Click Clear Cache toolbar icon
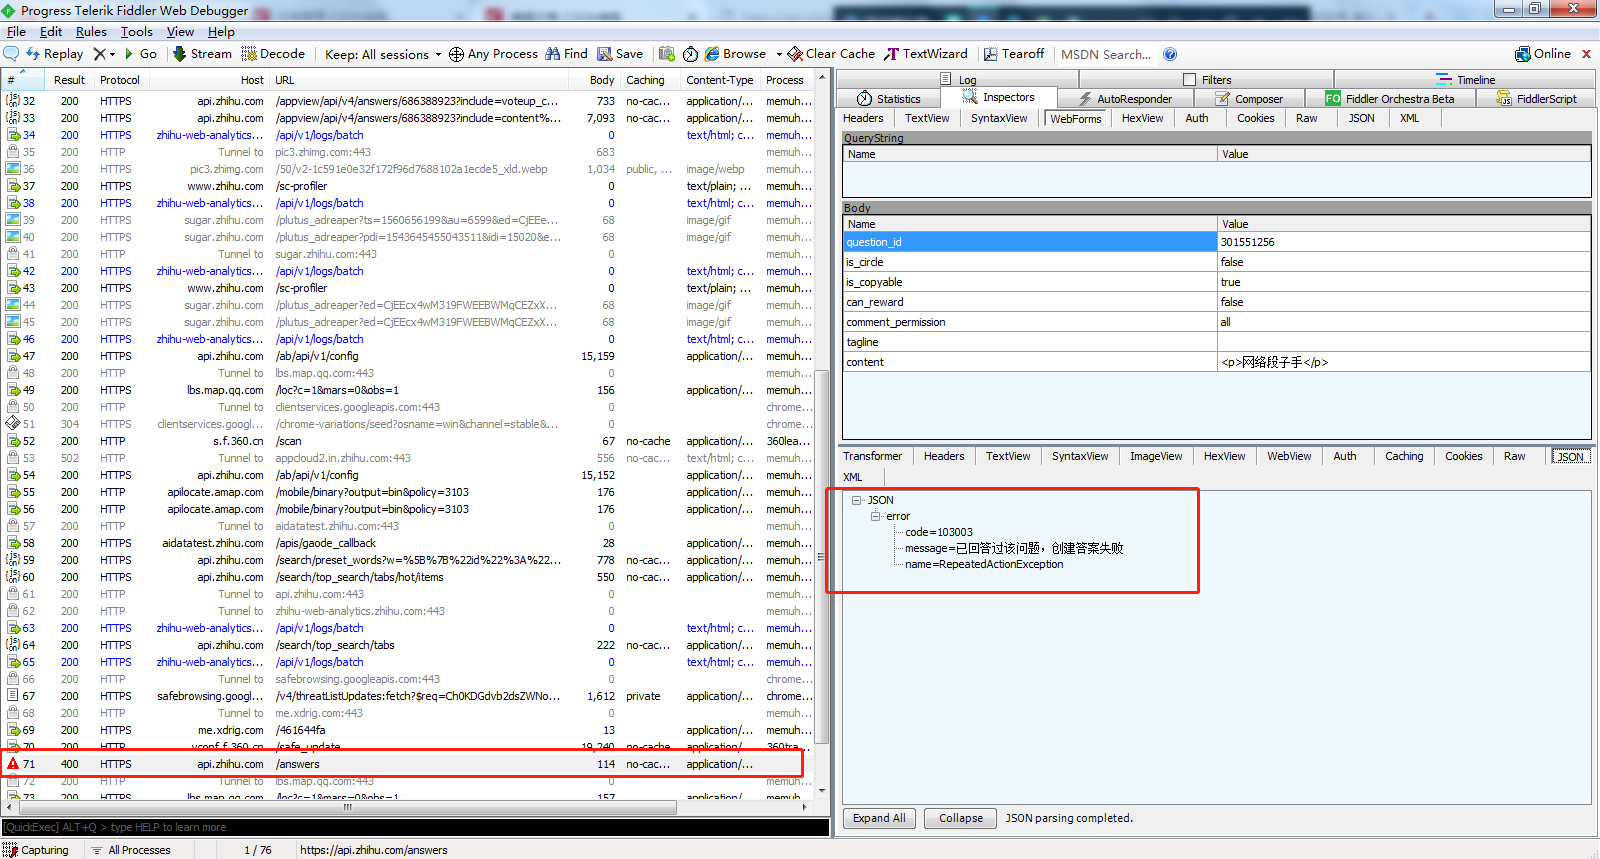 (x=795, y=54)
